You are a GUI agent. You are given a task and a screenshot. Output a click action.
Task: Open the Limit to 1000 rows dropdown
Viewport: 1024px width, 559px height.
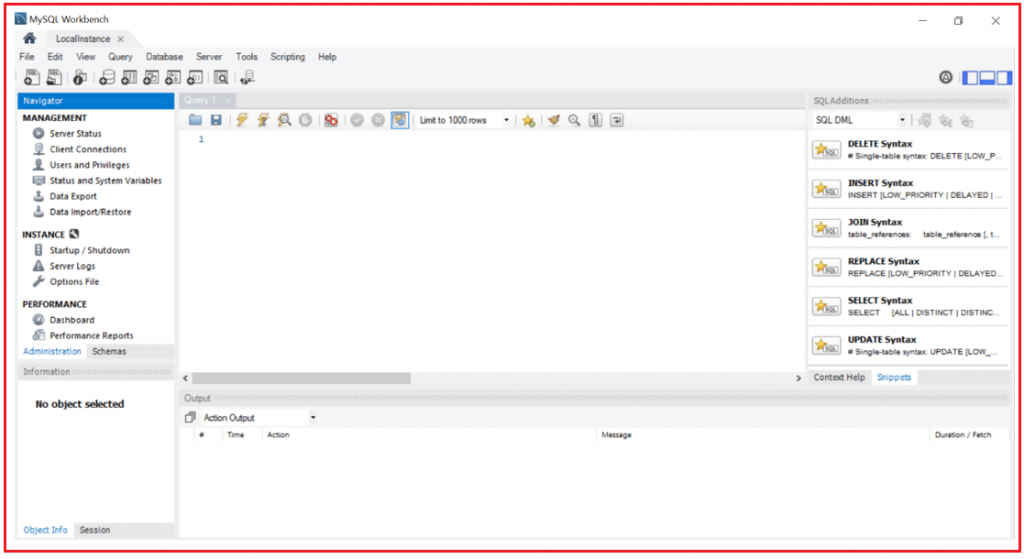coord(506,120)
